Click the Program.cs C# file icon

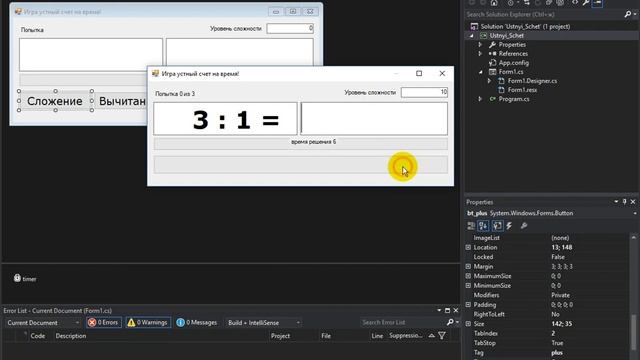click(493, 99)
